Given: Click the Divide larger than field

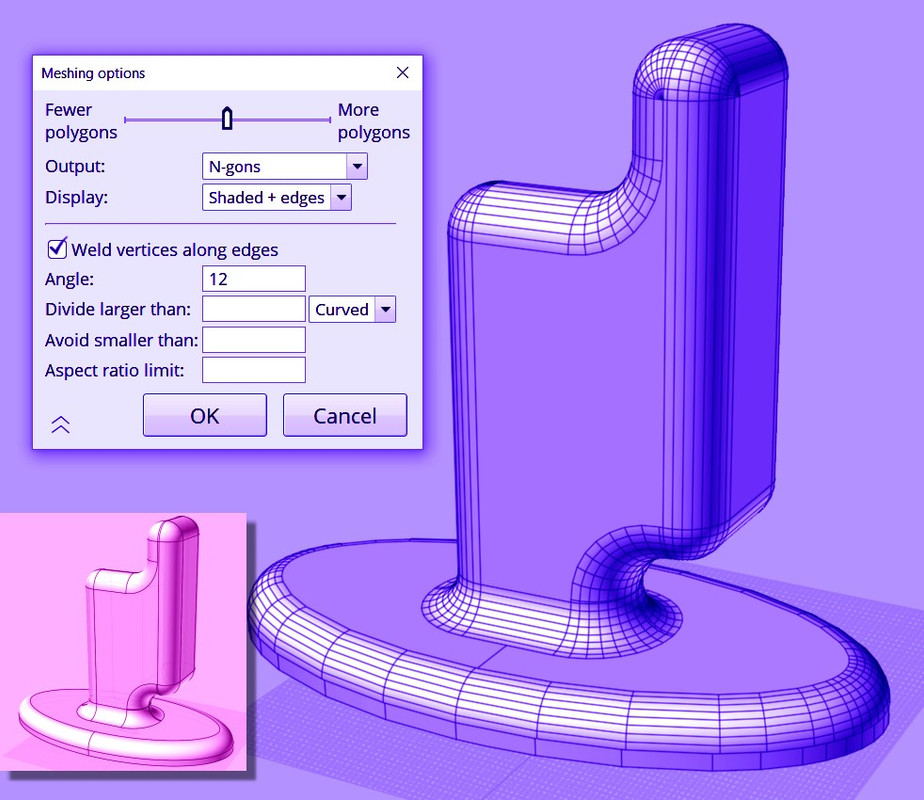Looking at the screenshot, I should pos(253,309).
